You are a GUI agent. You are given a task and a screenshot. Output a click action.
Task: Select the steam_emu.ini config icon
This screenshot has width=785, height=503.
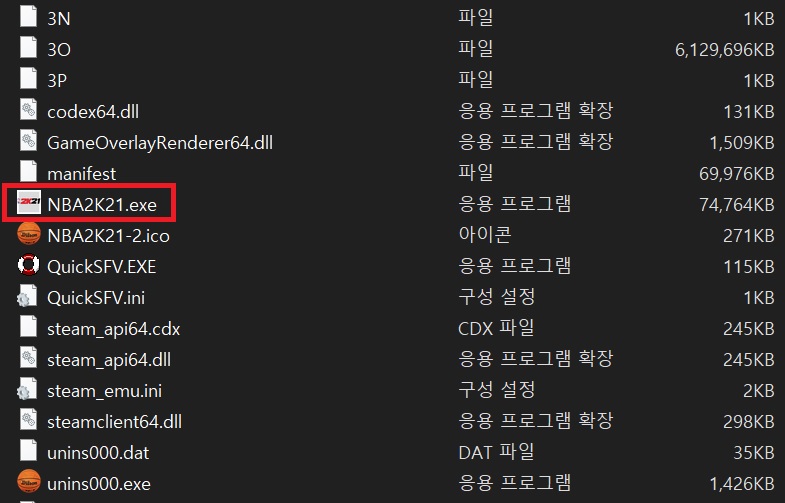tap(27, 389)
